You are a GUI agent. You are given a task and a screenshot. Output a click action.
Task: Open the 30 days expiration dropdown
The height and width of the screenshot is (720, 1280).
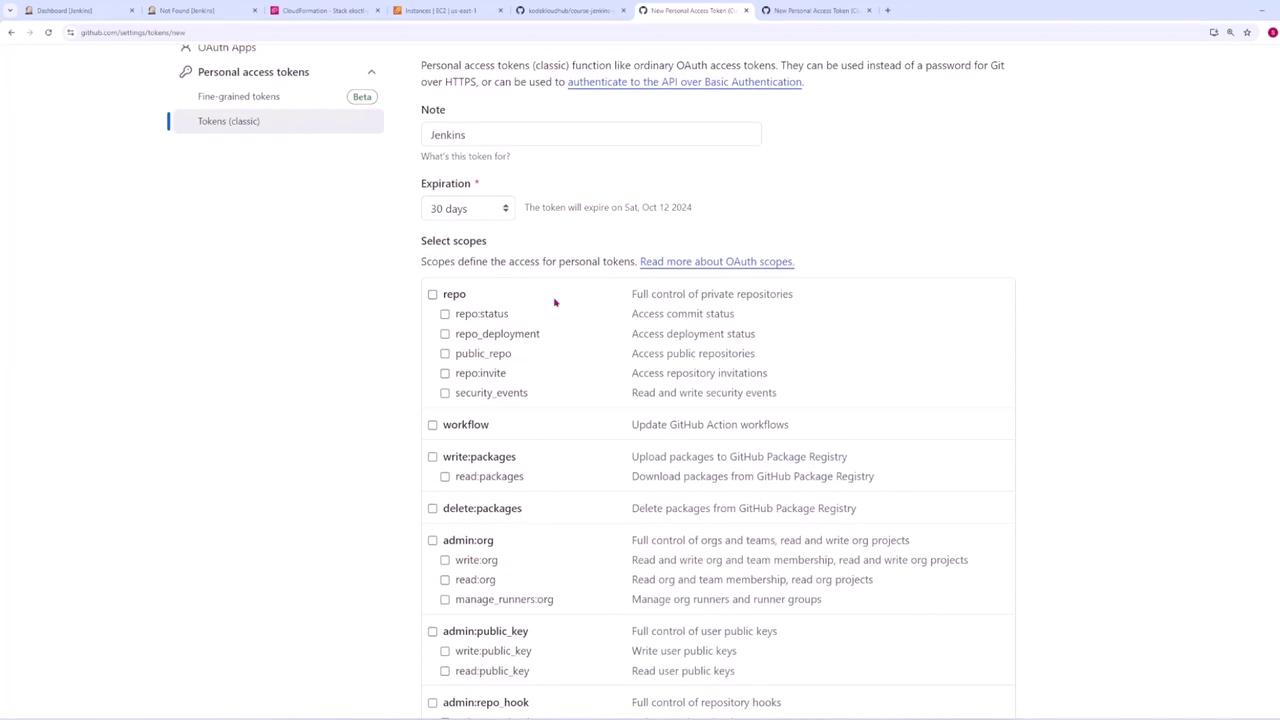[468, 208]
